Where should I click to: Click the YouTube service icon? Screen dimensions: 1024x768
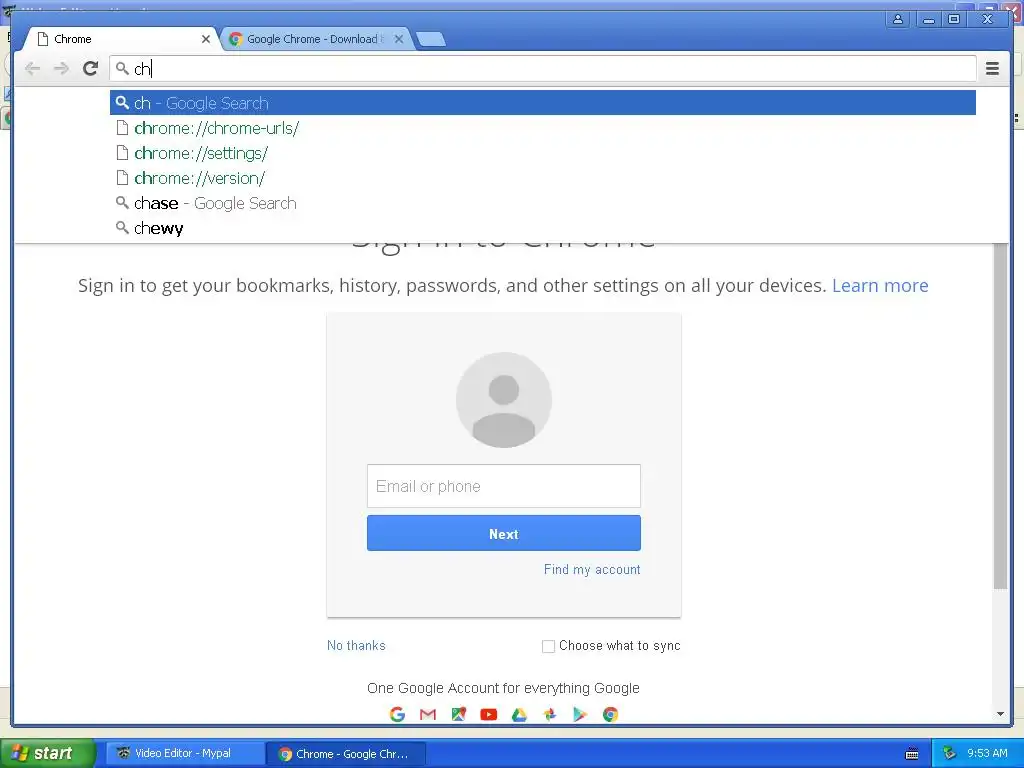coord(488,714)
